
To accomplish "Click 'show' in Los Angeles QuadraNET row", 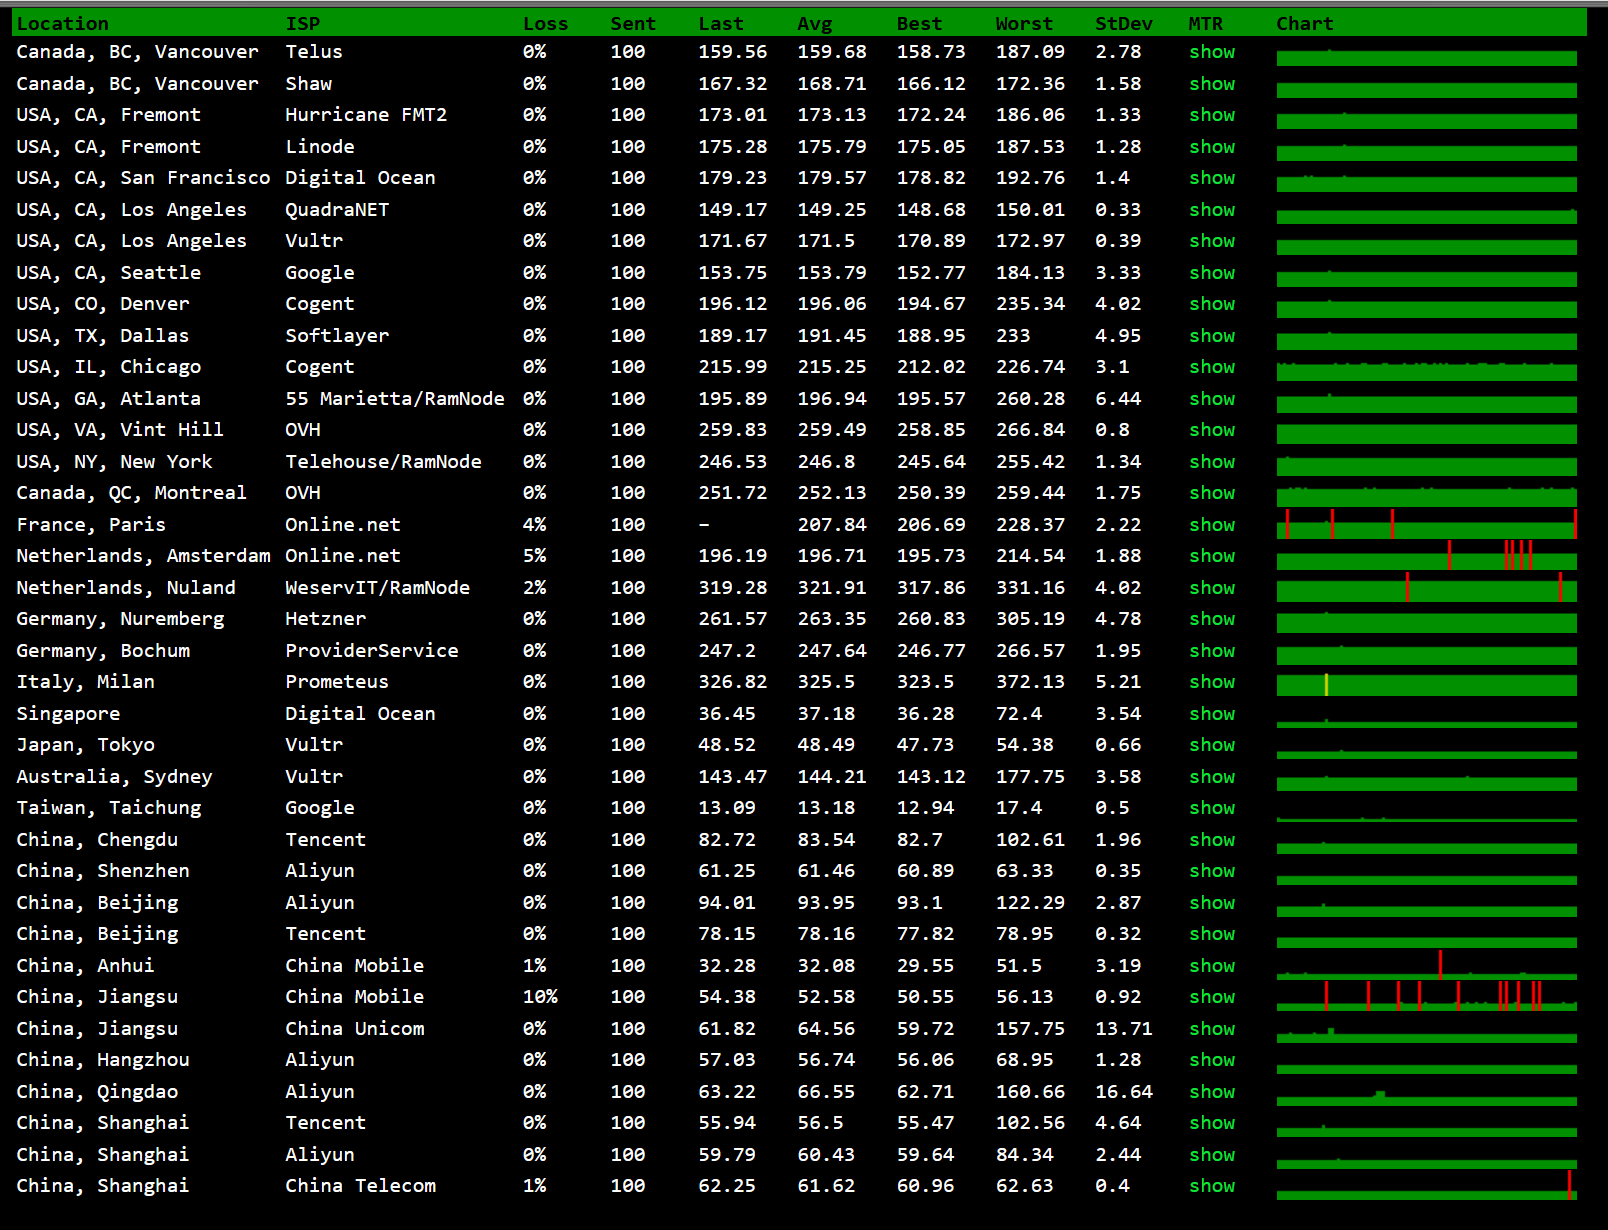I will (x=1212, y=210).
